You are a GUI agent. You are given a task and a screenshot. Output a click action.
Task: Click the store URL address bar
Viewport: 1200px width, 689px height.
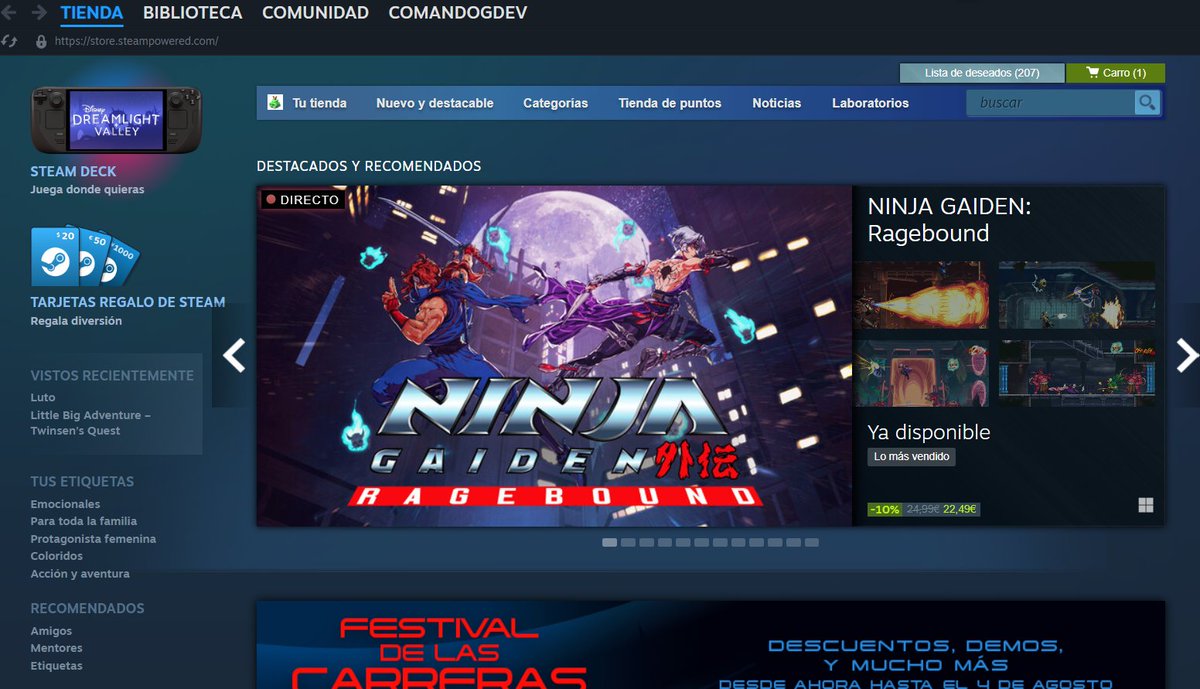coord(136,41)
